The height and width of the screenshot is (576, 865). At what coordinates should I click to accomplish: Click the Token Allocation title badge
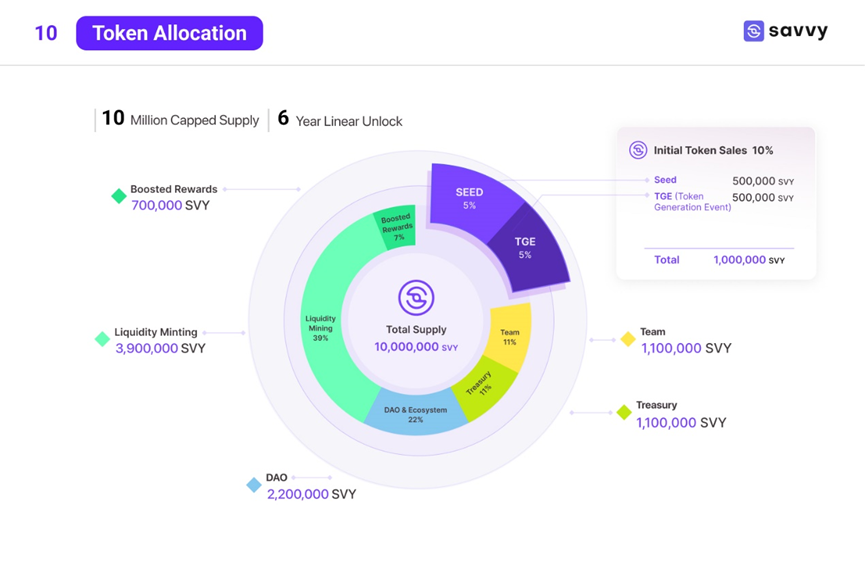tap(169, 33)
